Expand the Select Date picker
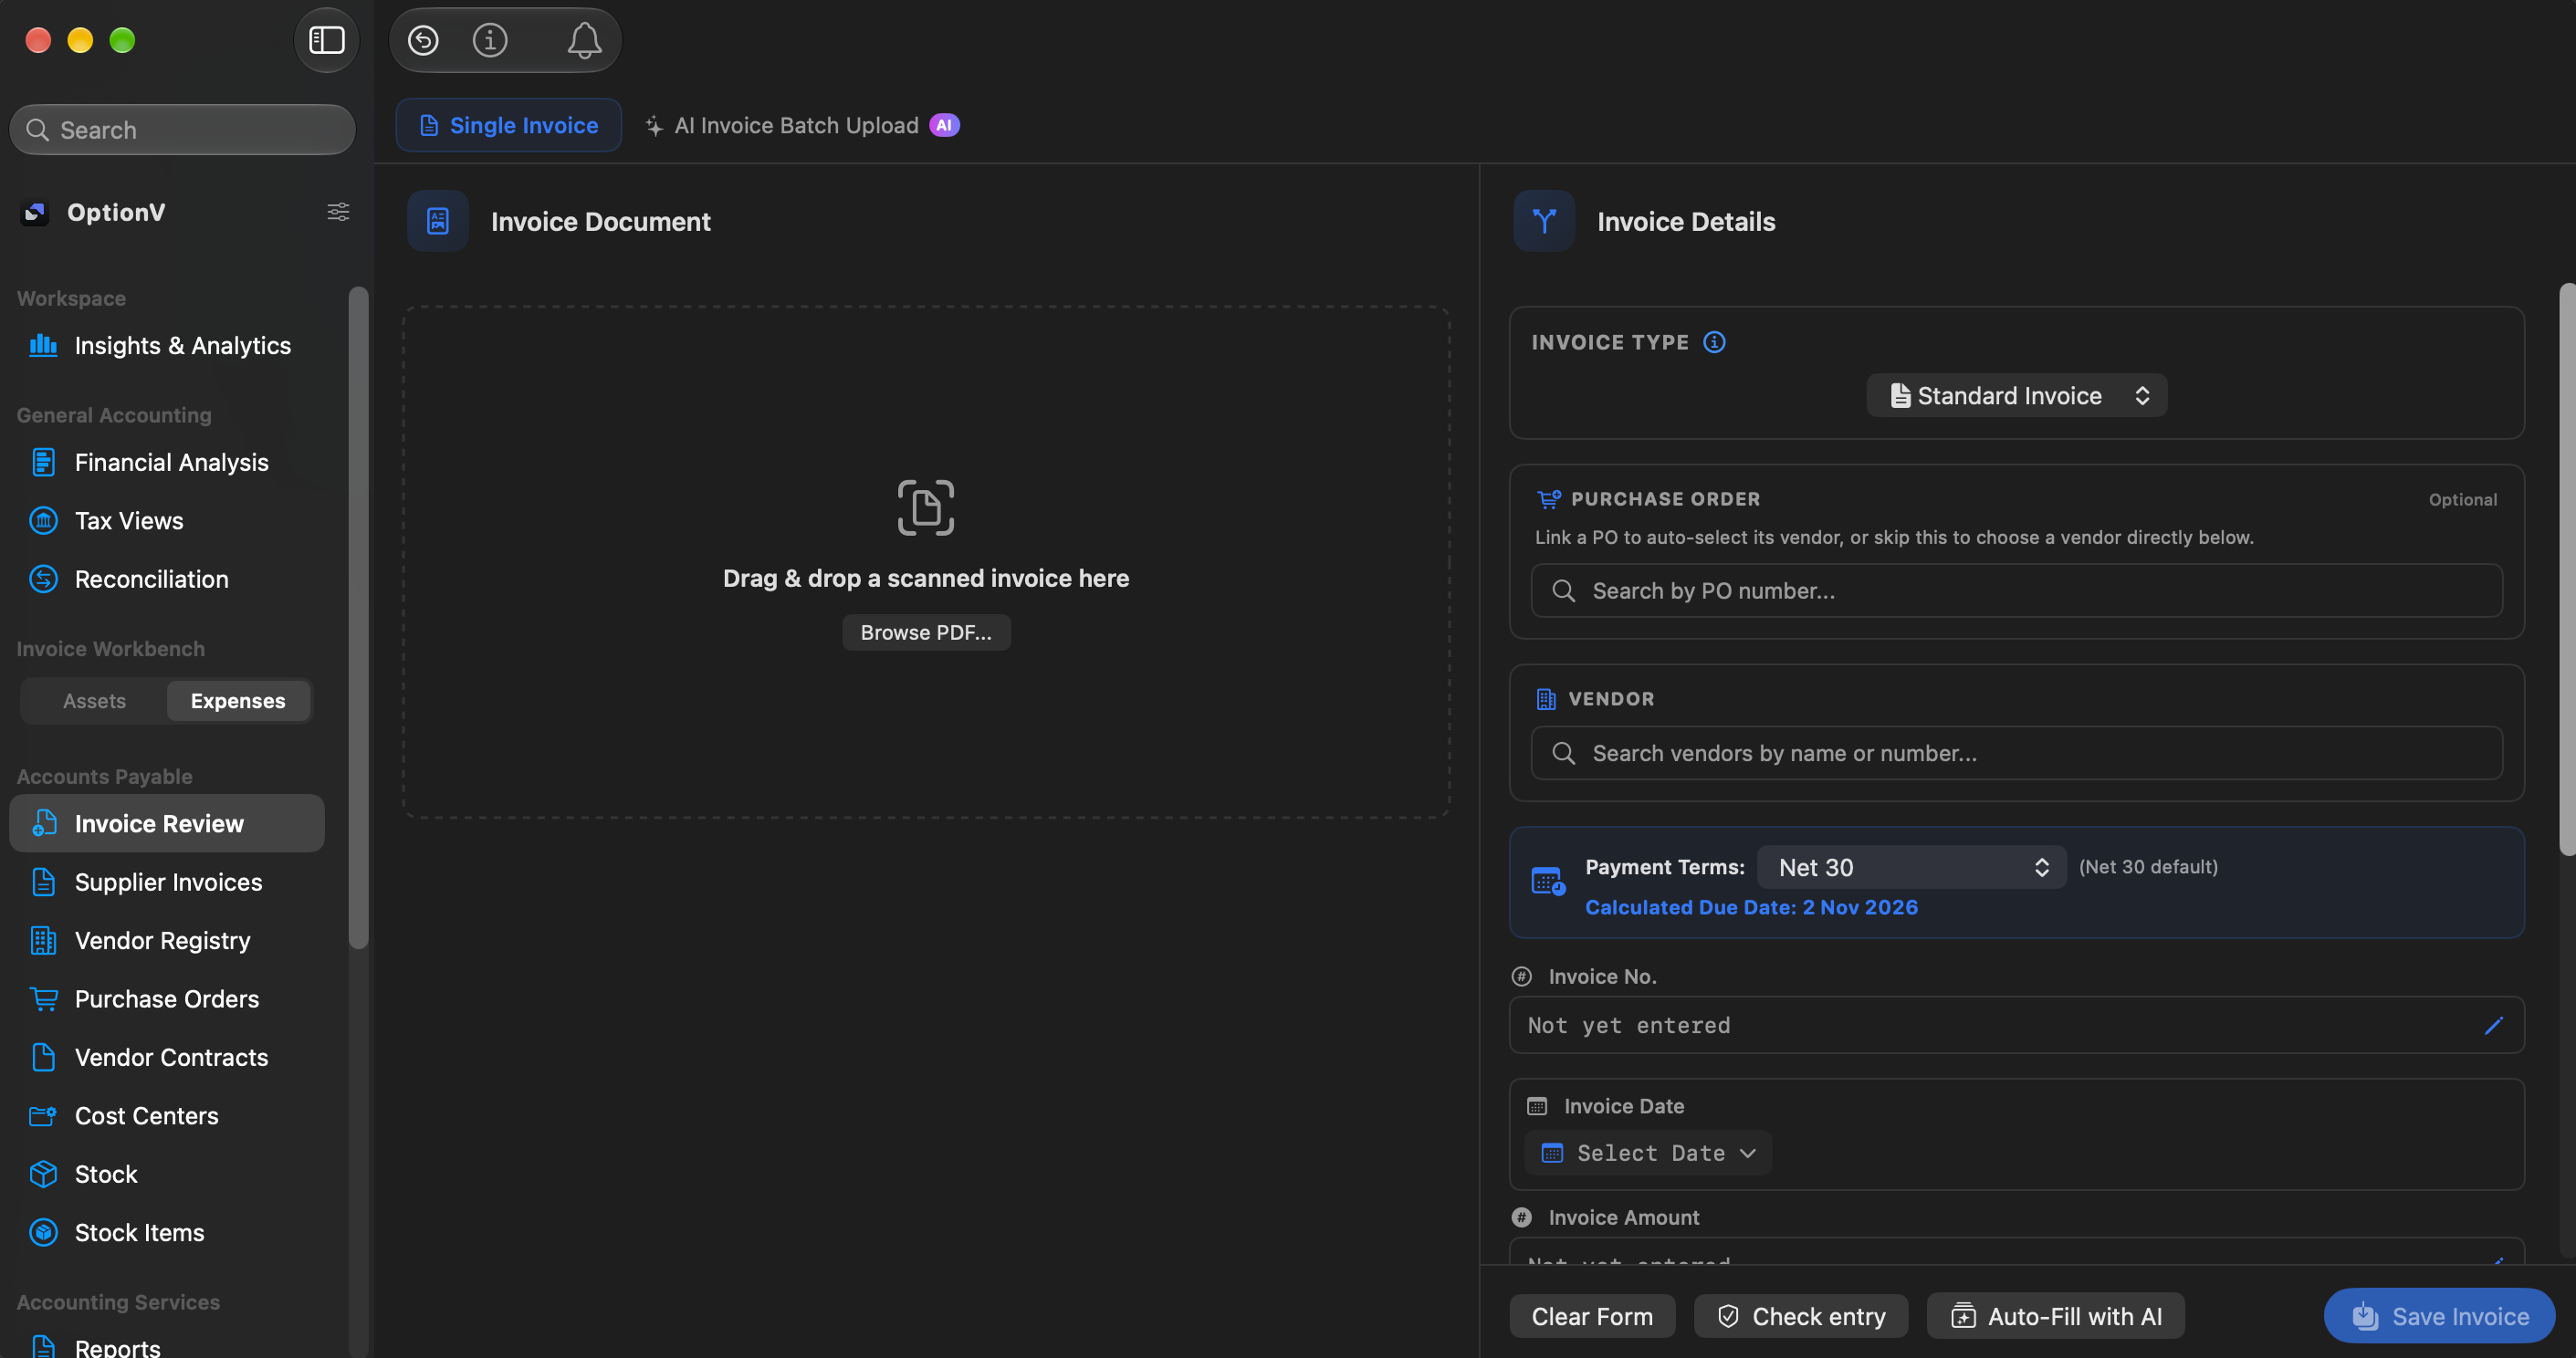 click(x=1648, y=1153)
